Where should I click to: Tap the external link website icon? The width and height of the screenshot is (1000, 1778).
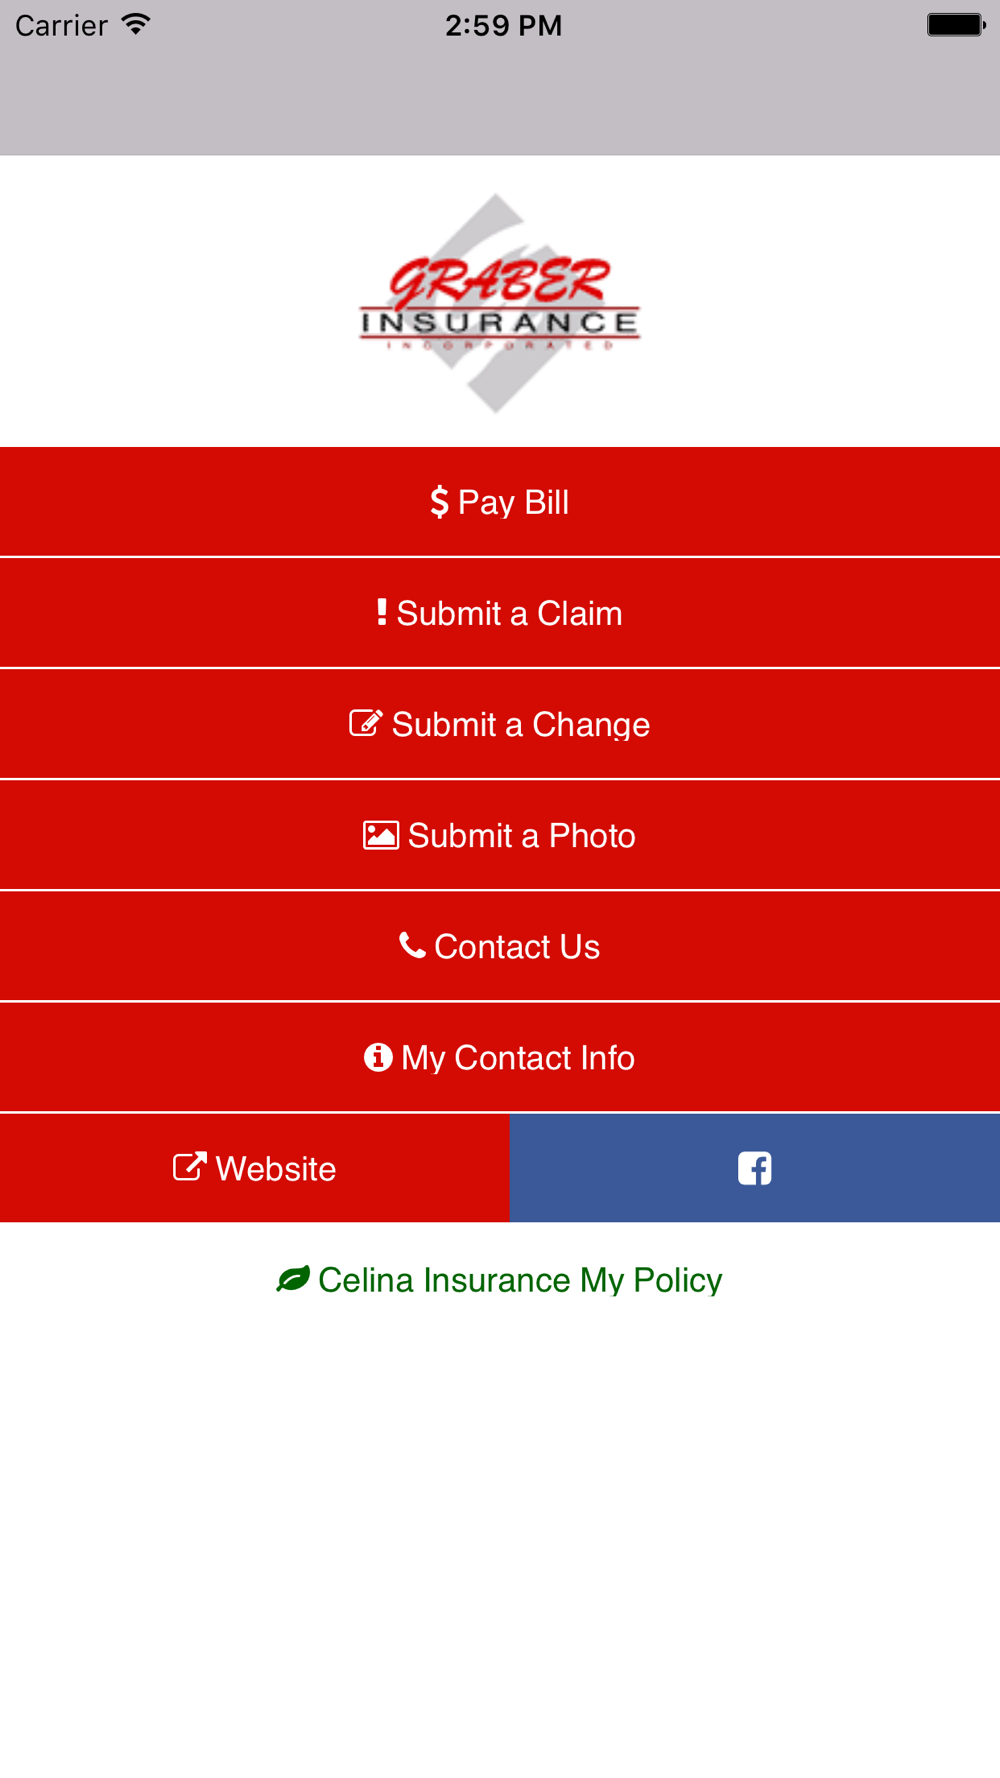tap(189, 1167)
